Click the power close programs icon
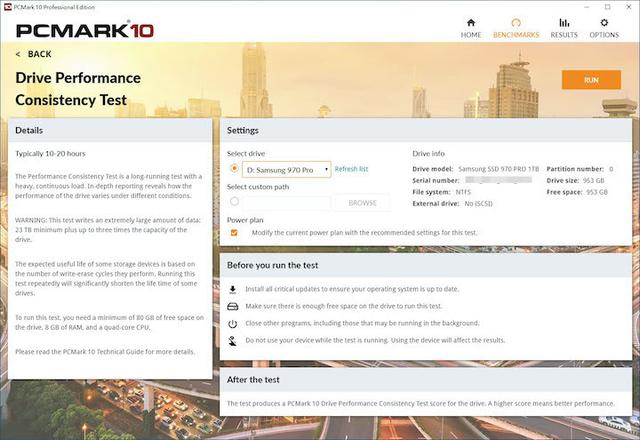The image size is (640, 440). (x=233, y=324)
